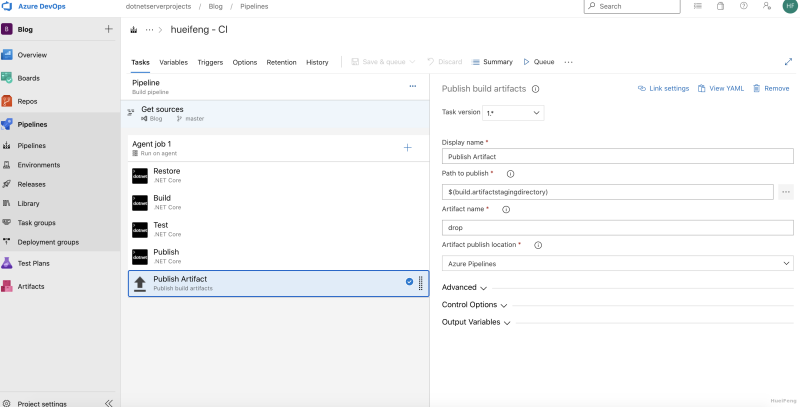Open the HF profile avatar
The image size is (800, 407).
click(x=790, y=6)
